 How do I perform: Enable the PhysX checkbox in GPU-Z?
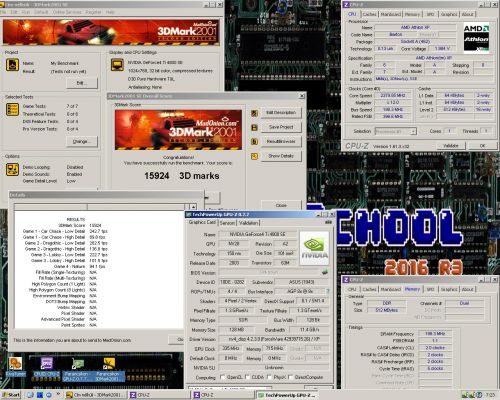[x=269, y=377]
